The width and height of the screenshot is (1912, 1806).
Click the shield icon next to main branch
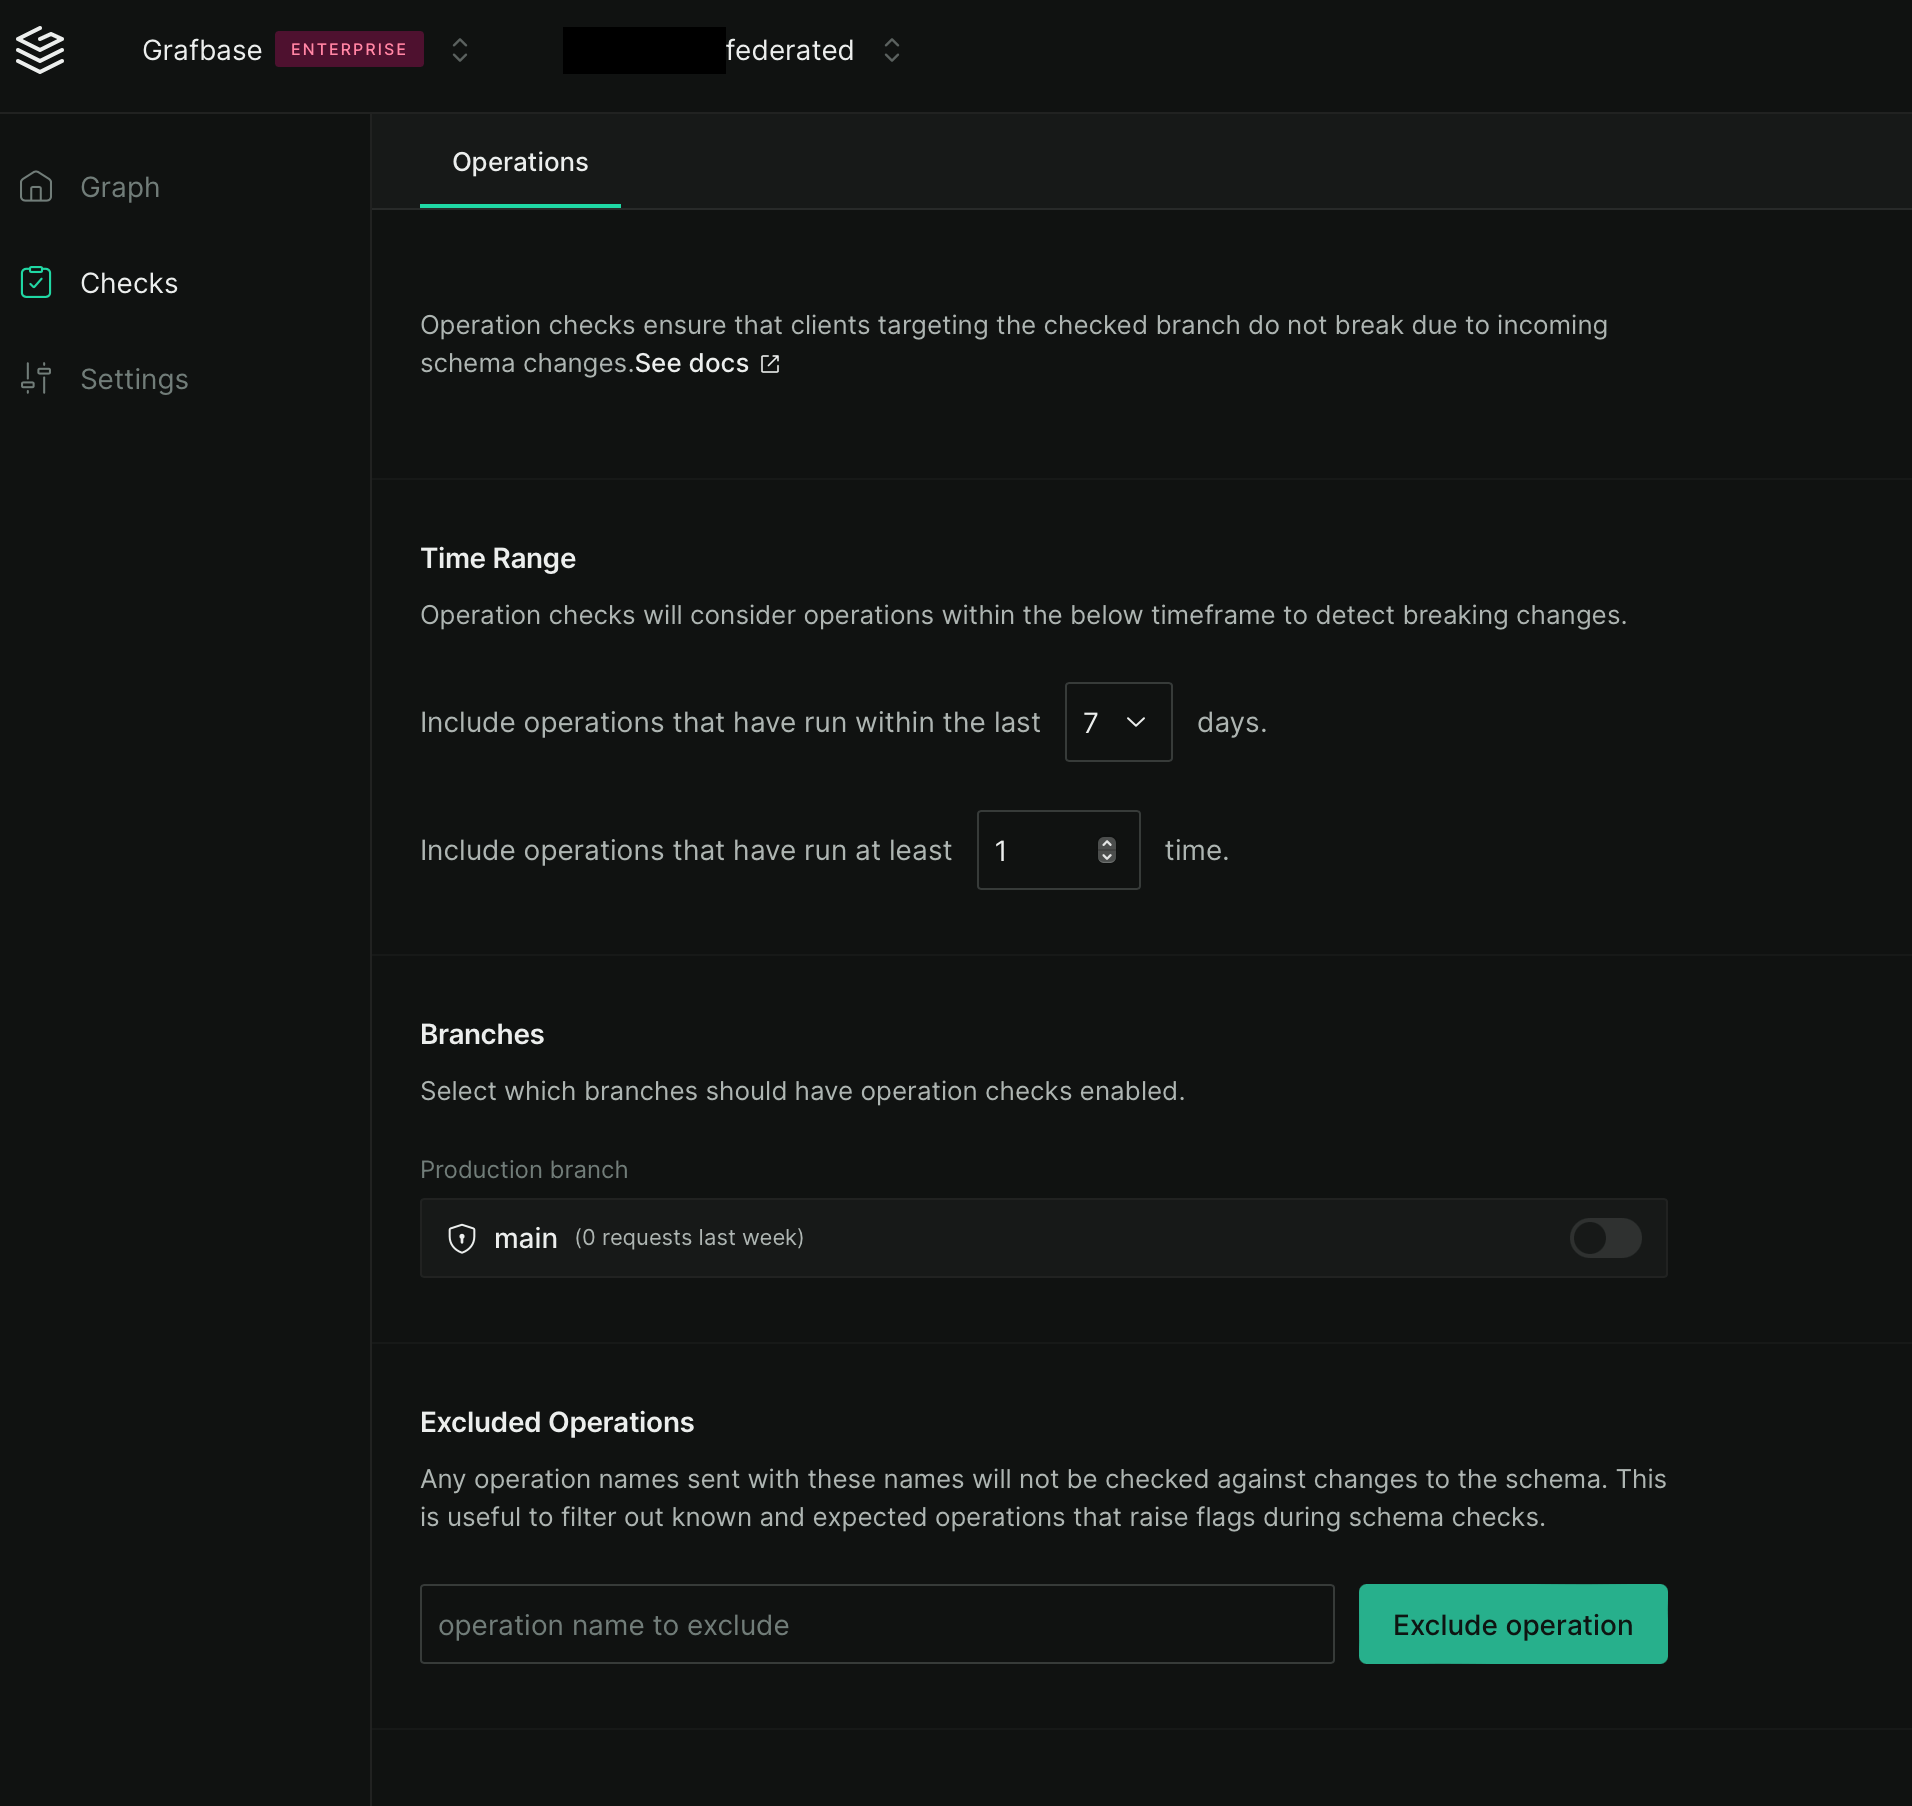click(x=461, y=1238)
